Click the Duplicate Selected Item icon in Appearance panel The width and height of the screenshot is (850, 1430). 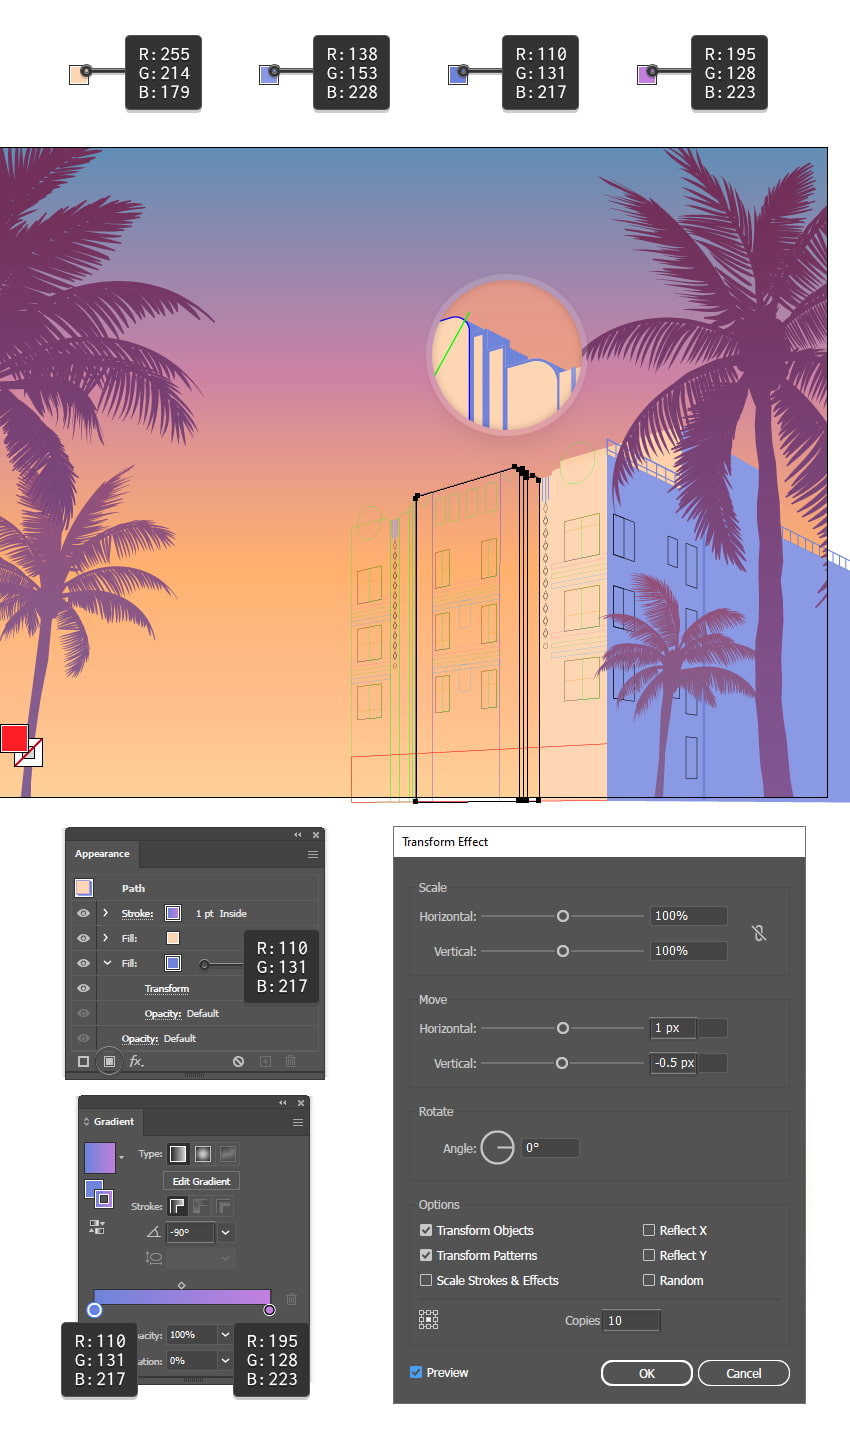click(x=266, y=1061)
